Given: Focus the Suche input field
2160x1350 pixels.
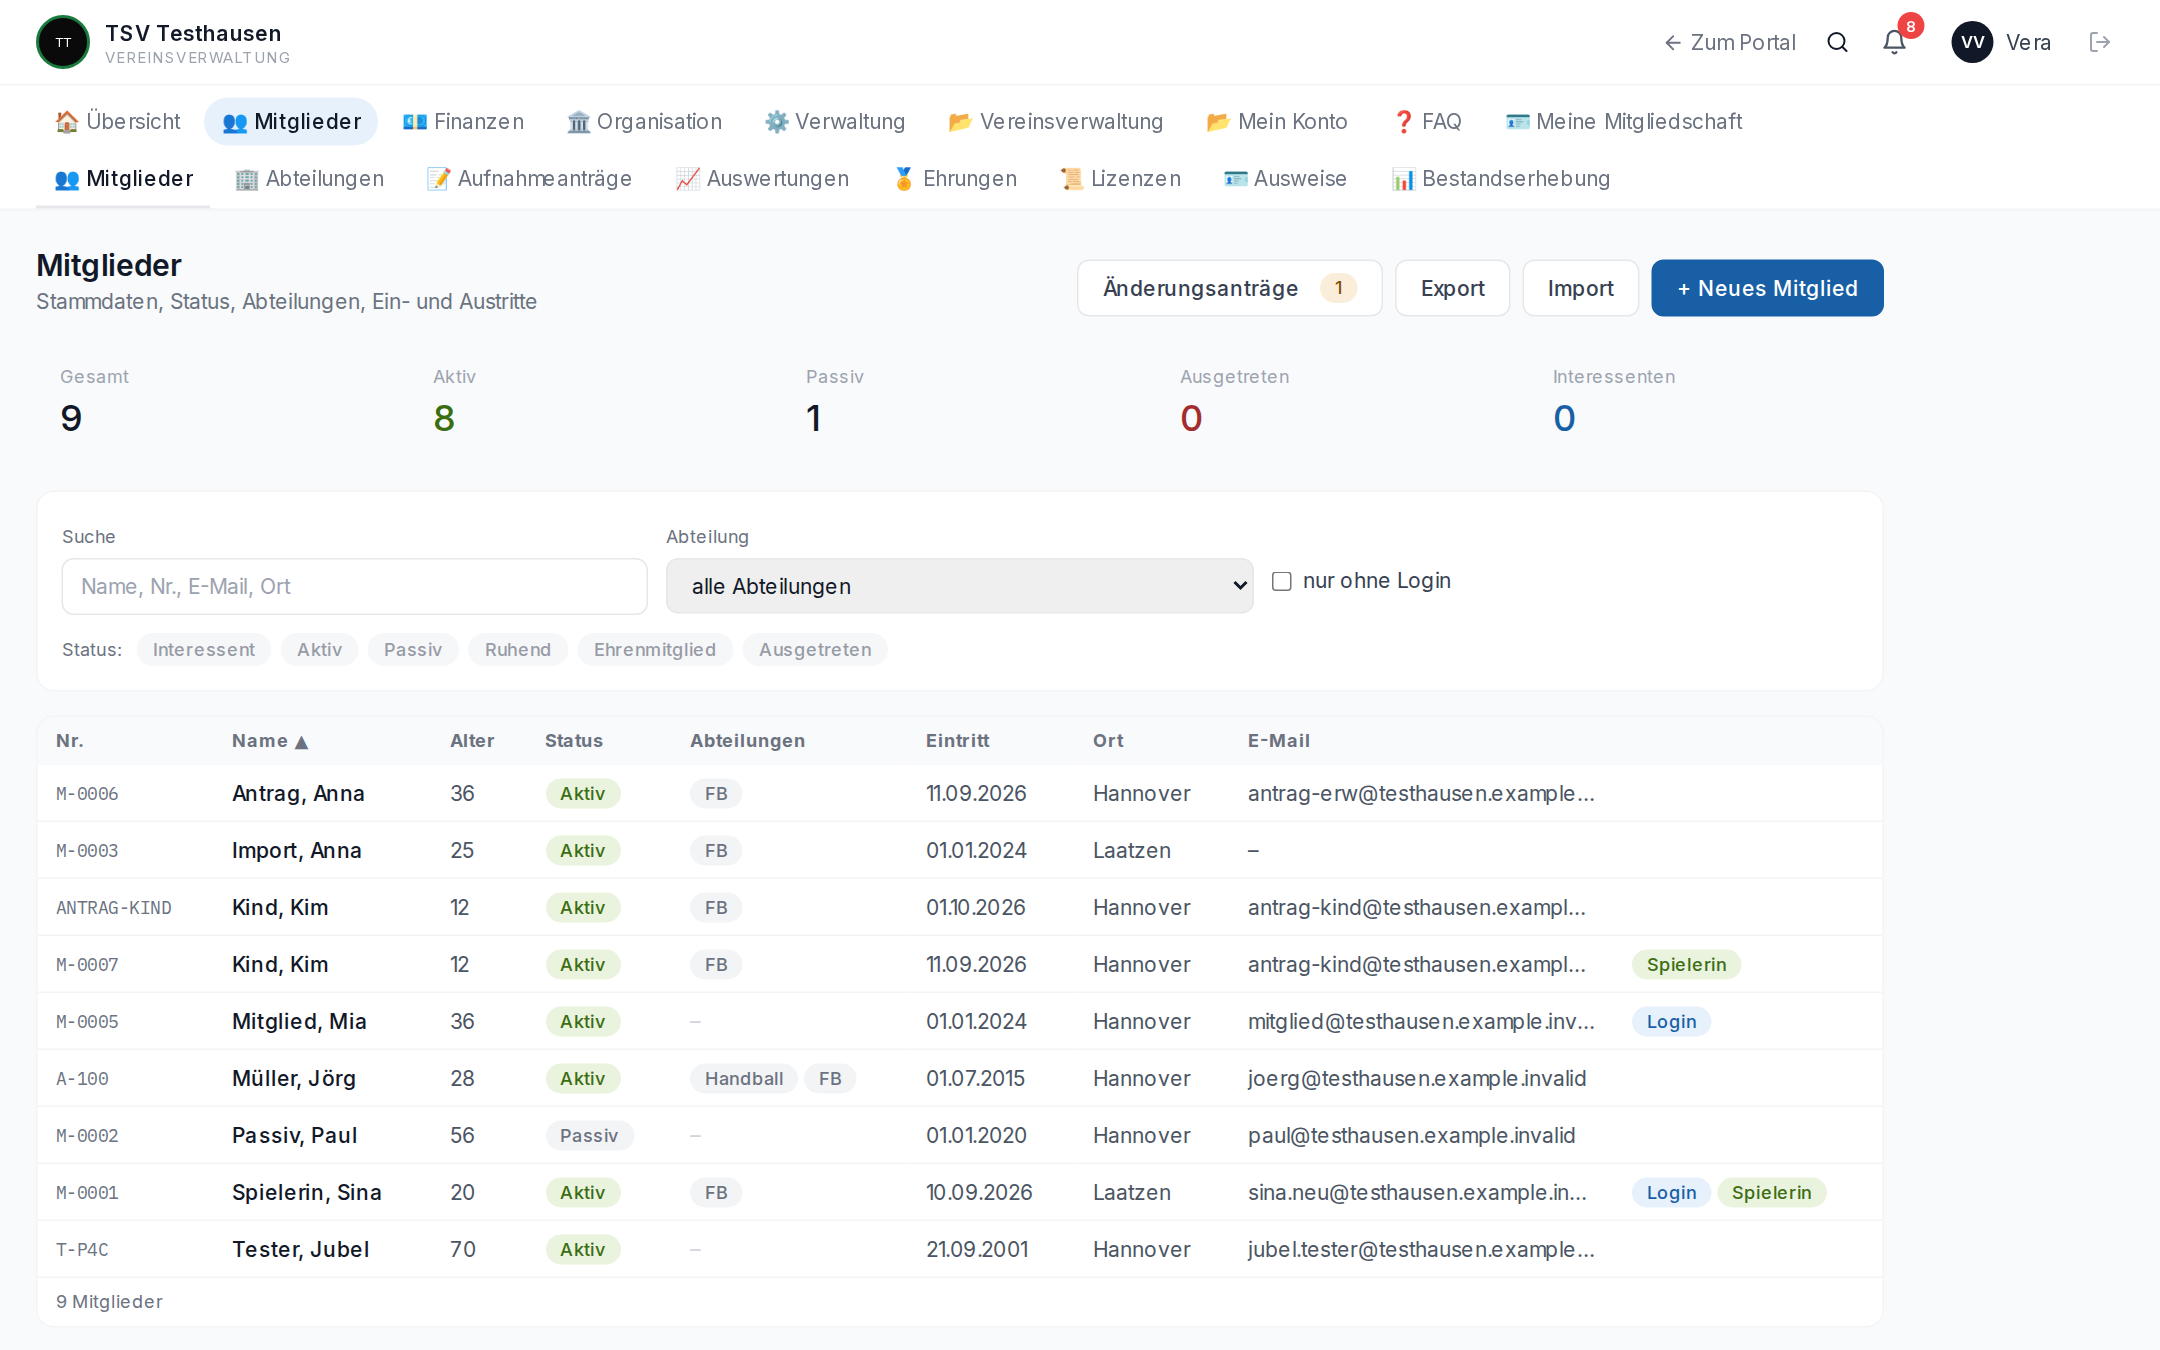Looking at the screenshot, I should (354, 586).
